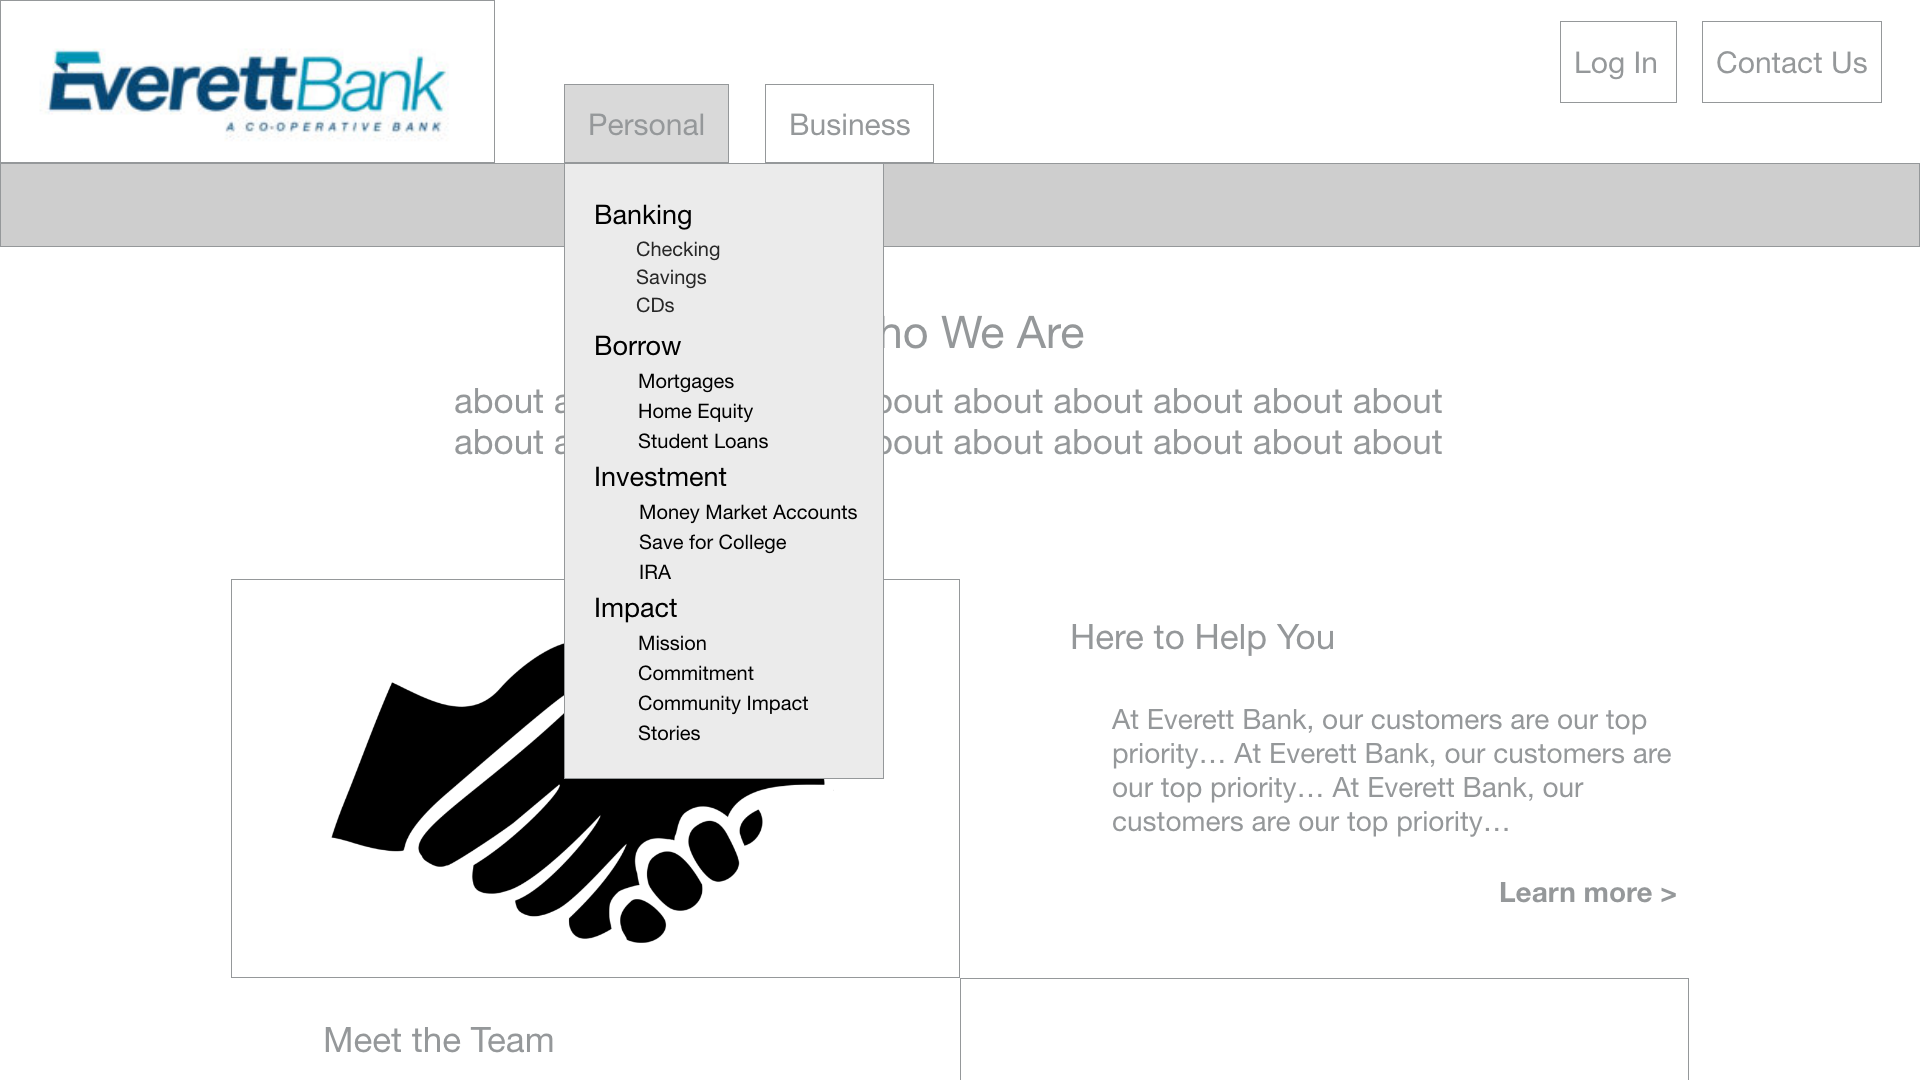Open the Personal menu tab

coord(646,124)
